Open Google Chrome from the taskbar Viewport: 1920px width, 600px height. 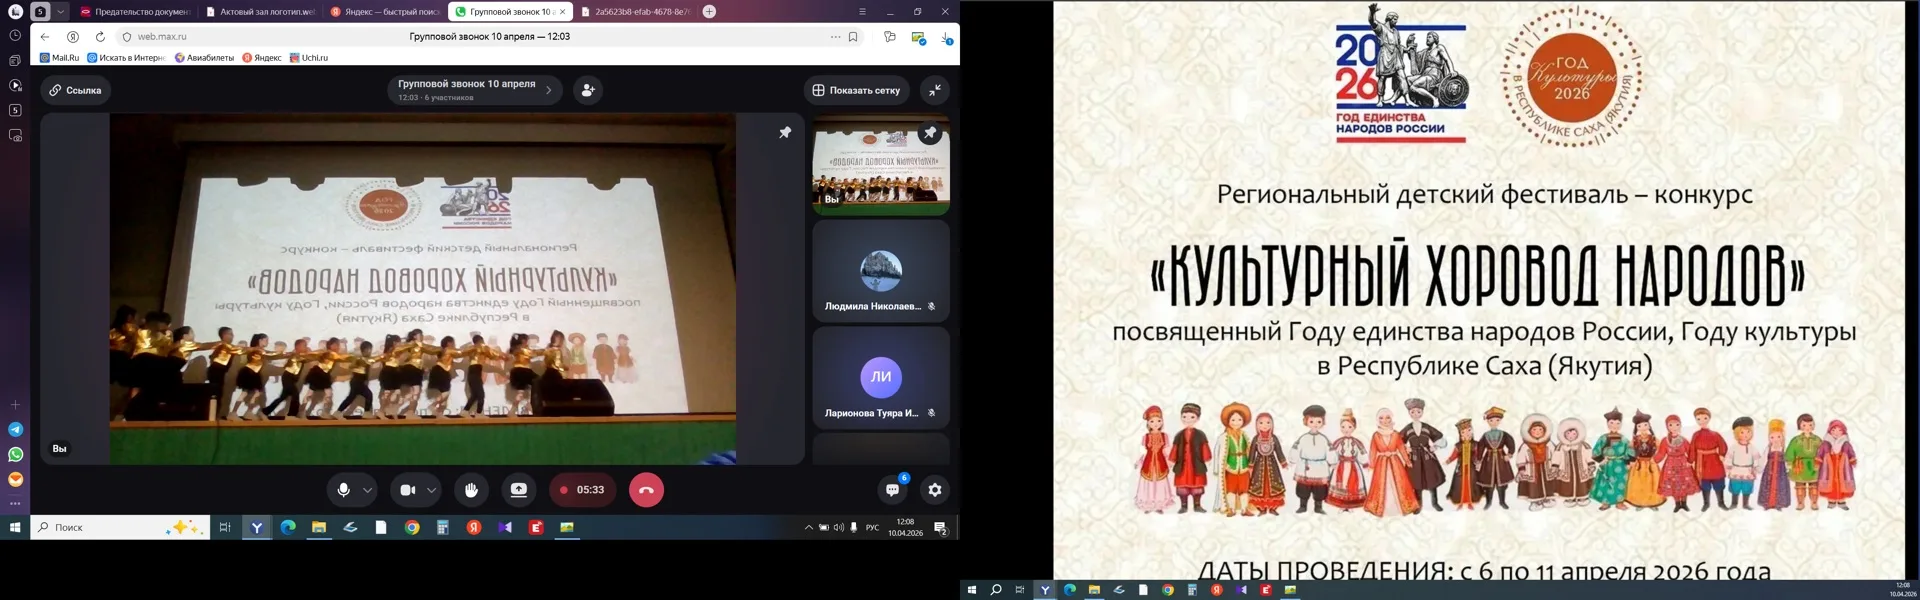pos(412,527)
